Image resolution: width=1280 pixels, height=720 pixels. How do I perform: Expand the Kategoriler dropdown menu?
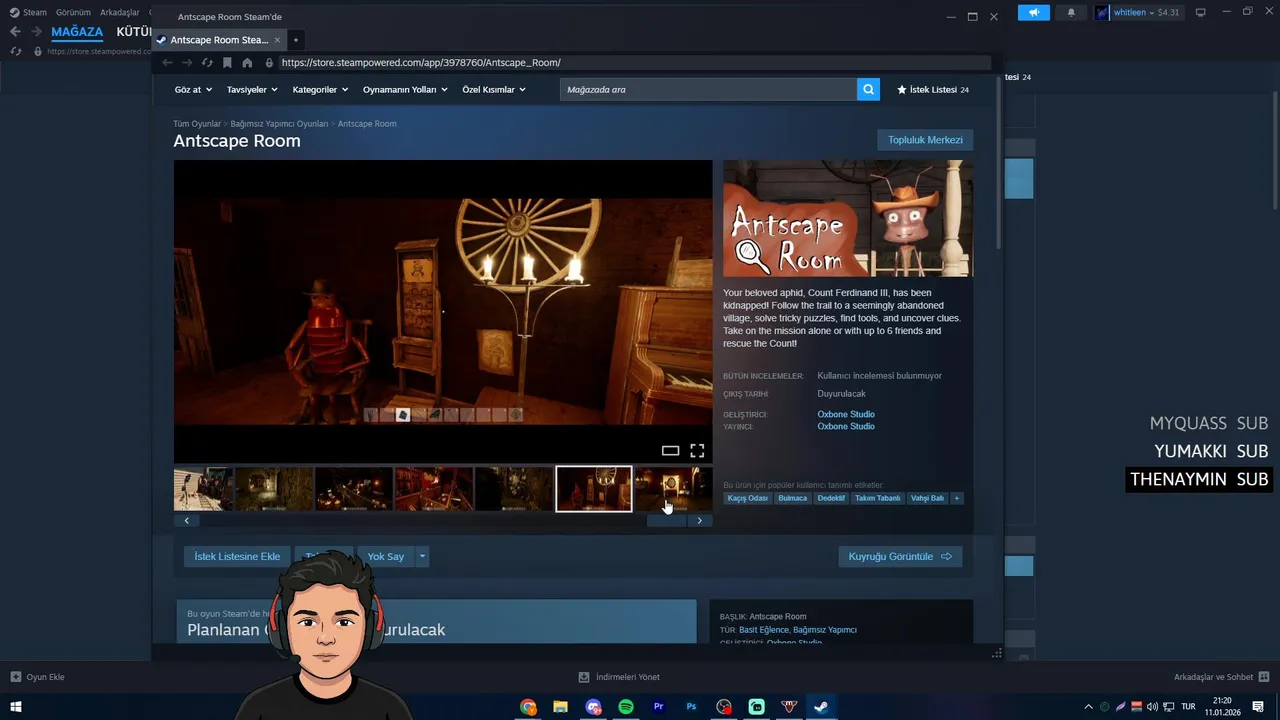[320, 89]
